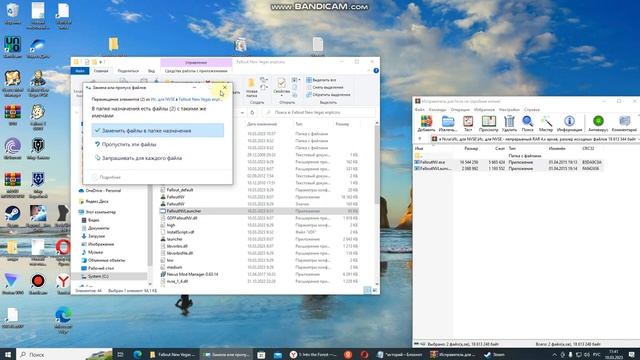Open OneDrive - Personal in navigation pane
This screenshot has width=640, height=360.
click(x=100, y=191)
